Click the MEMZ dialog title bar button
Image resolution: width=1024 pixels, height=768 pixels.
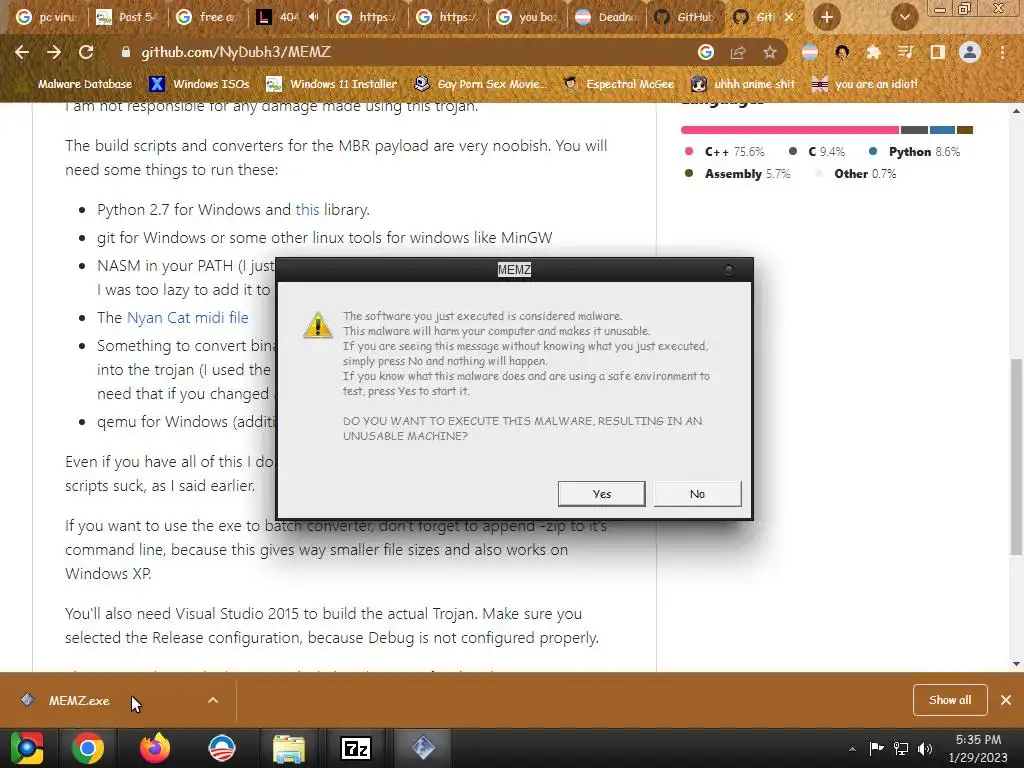click(x=729, y=270)
